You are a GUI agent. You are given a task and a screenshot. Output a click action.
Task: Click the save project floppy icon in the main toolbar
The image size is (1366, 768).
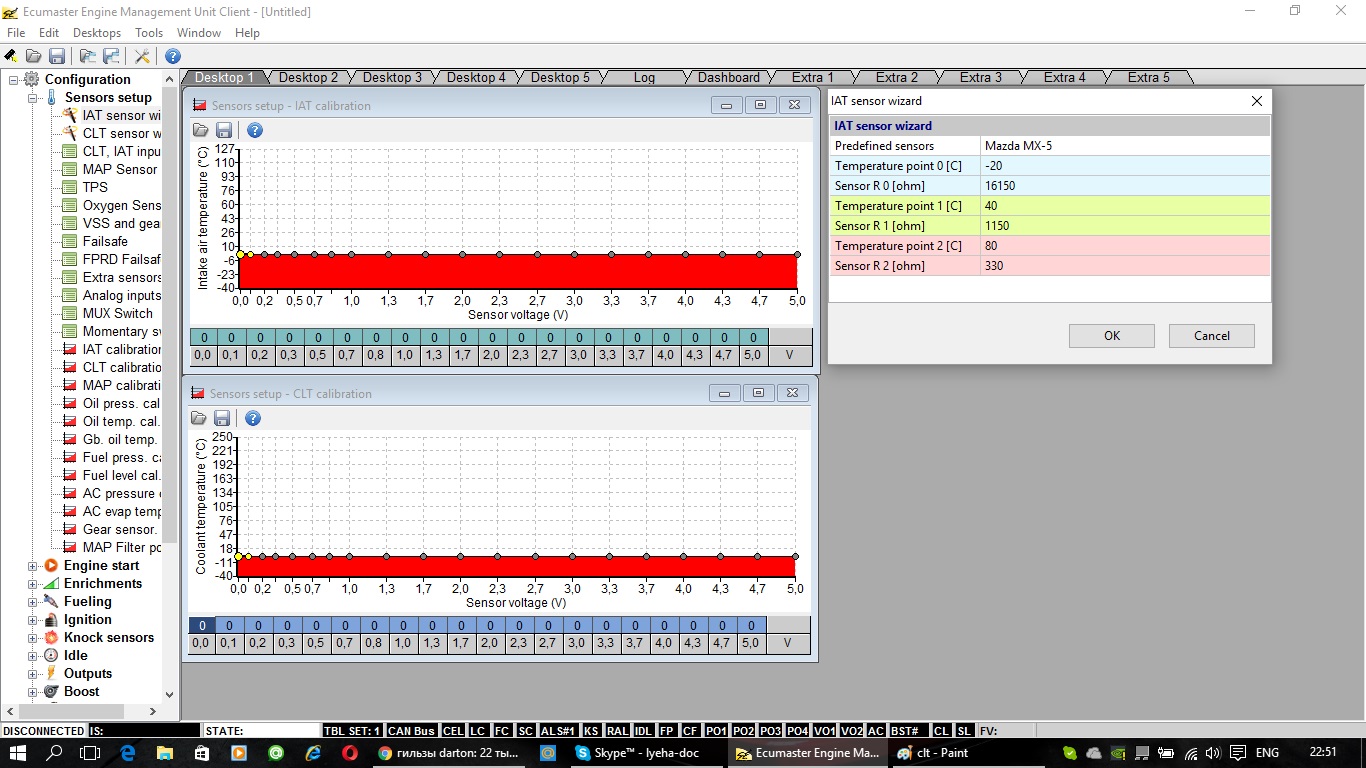57,56
